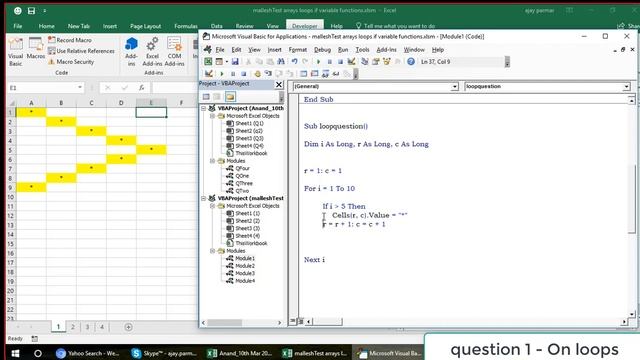Save the VBA project with the floppy icon

coord(235,62)
